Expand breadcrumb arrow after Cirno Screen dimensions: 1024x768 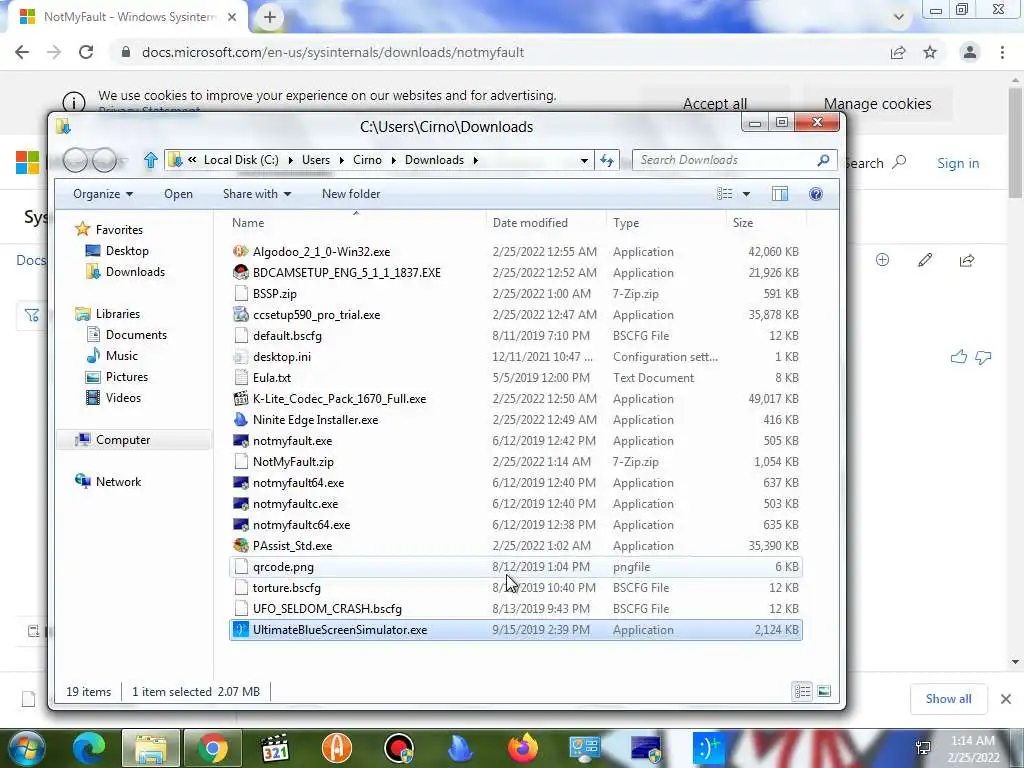[393, 160]
